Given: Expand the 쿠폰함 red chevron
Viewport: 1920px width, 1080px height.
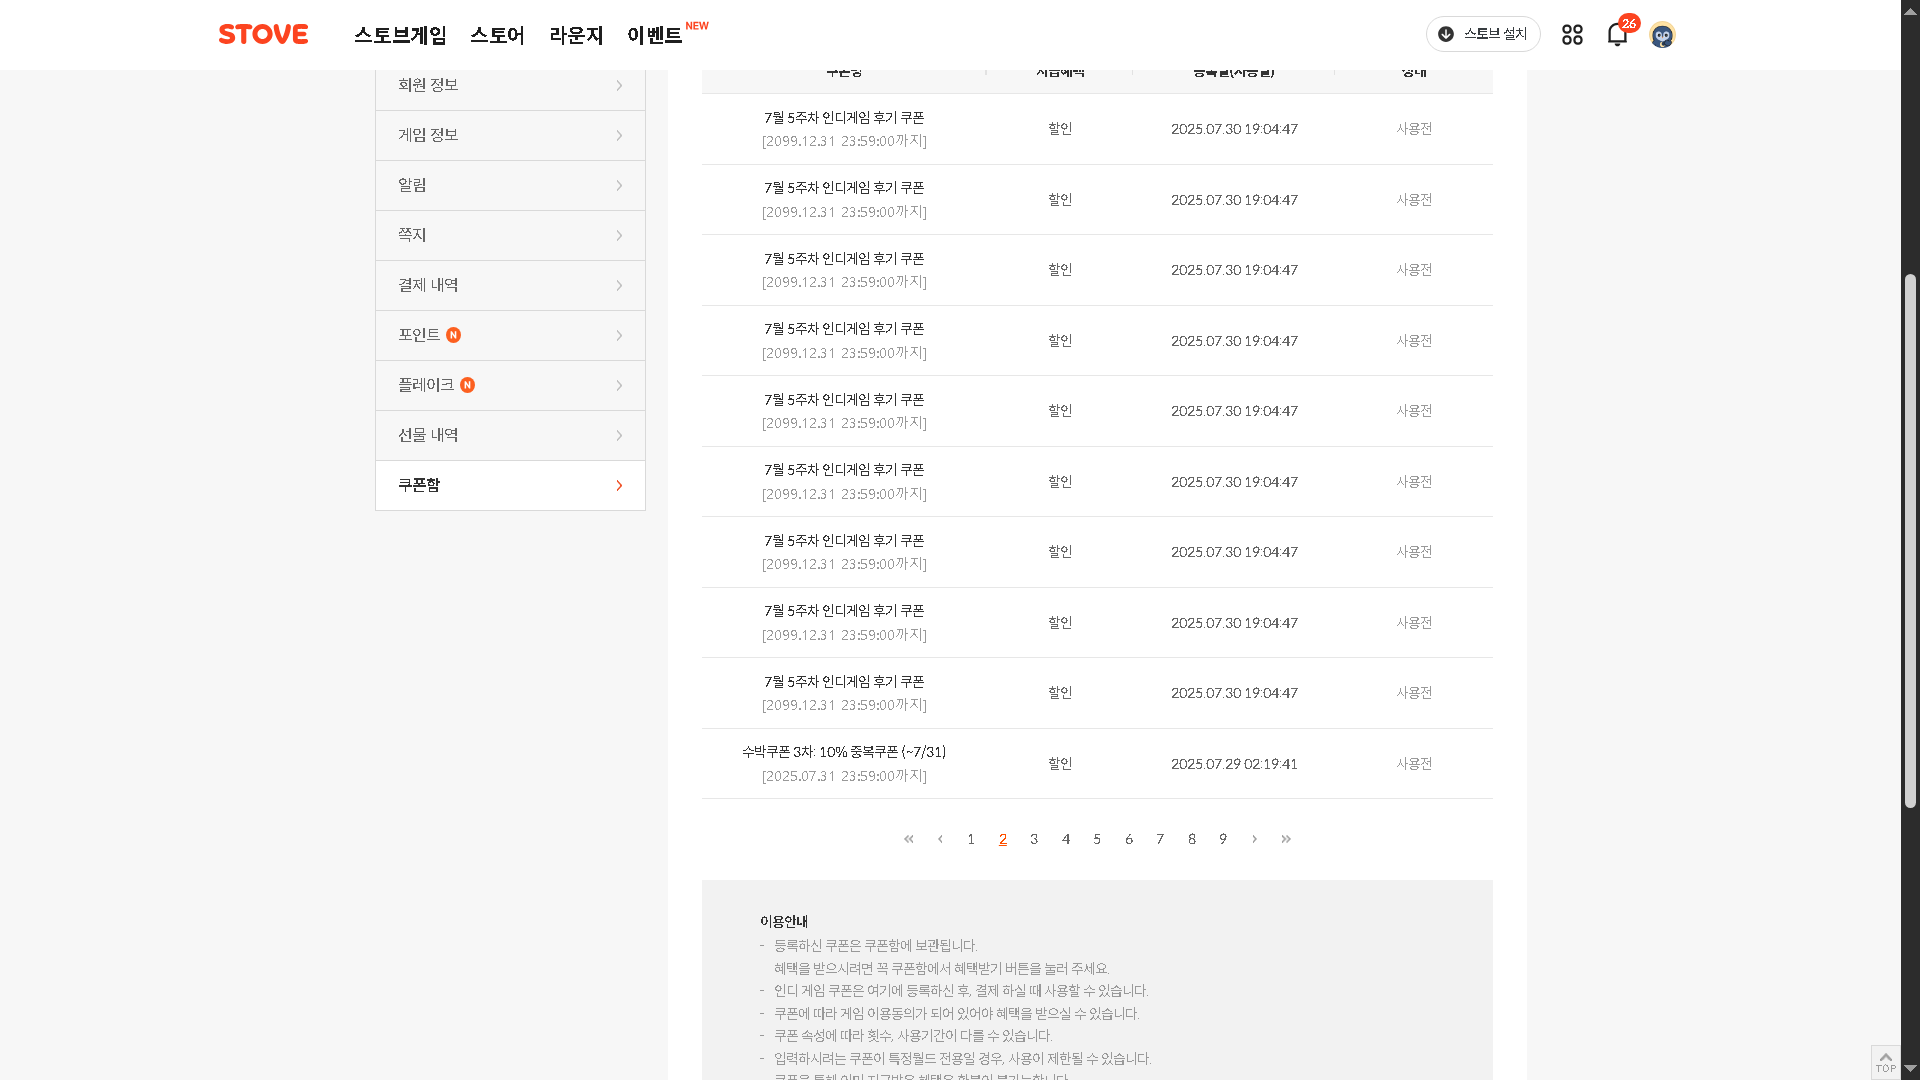Looking at the screenshot, I should (619, 486).
